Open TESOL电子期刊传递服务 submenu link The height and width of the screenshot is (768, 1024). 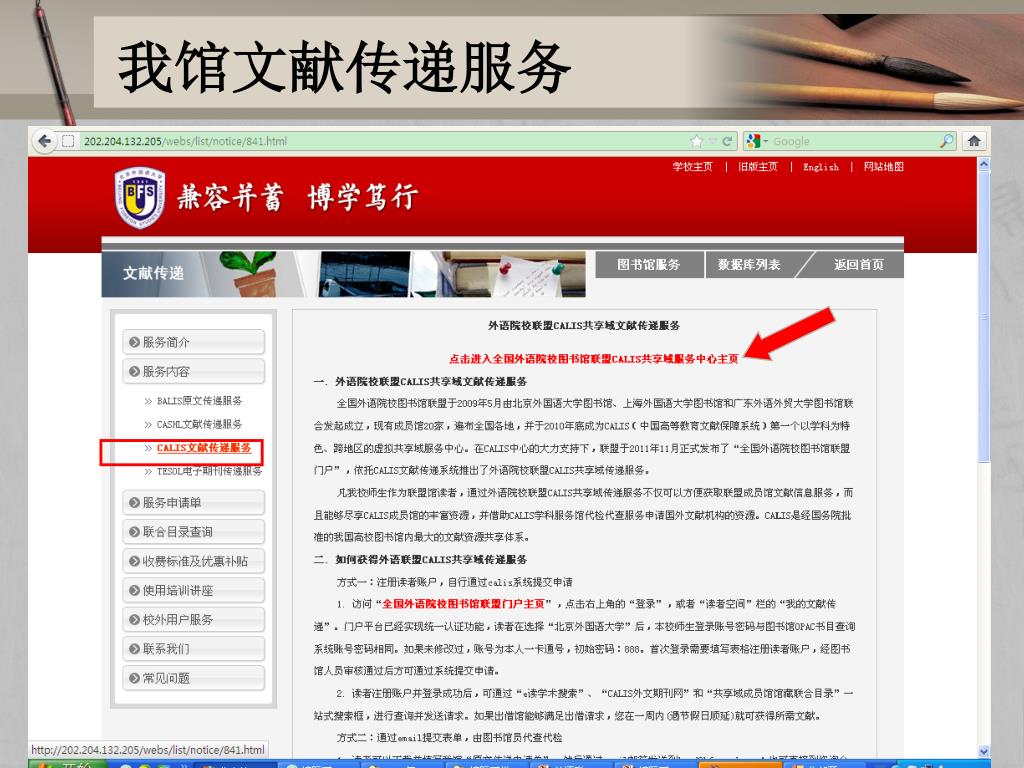[x=209, y=471]
